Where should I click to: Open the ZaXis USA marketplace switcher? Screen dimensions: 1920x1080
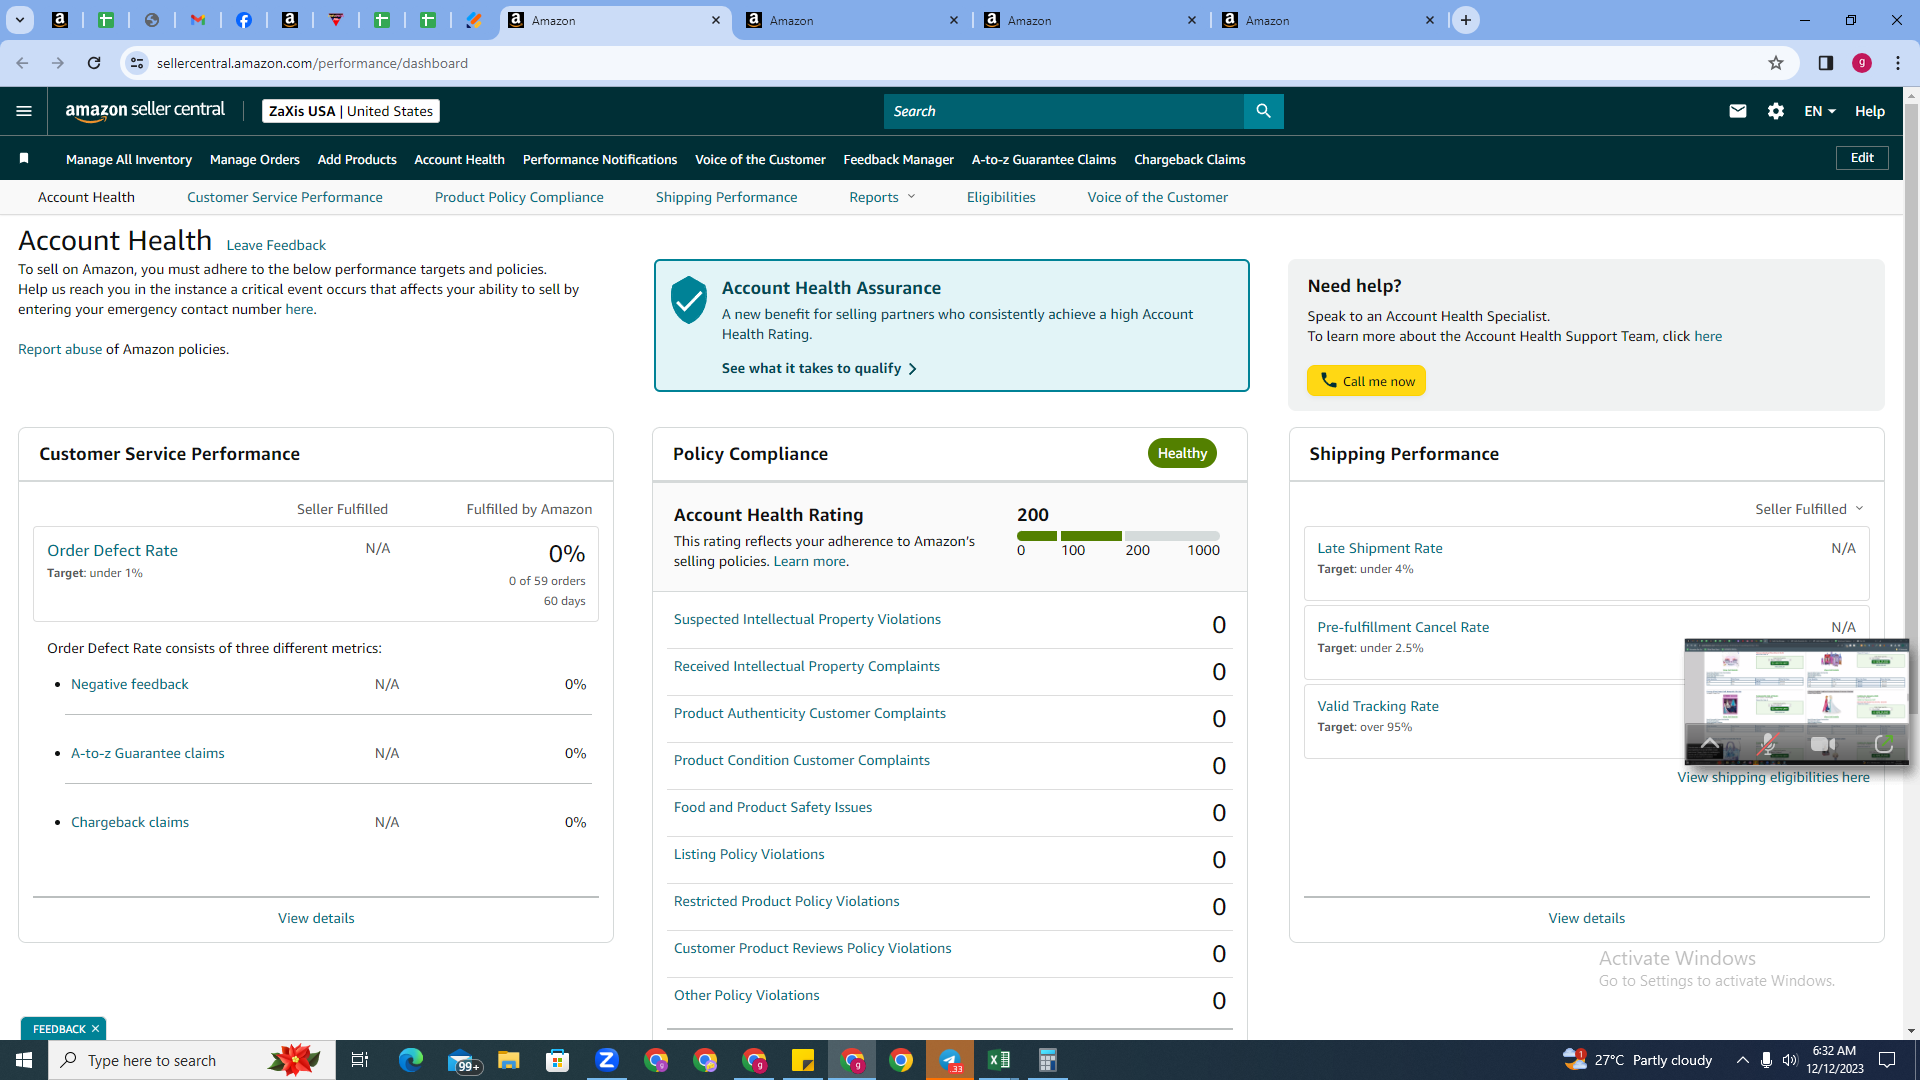(x=351, y=111)
